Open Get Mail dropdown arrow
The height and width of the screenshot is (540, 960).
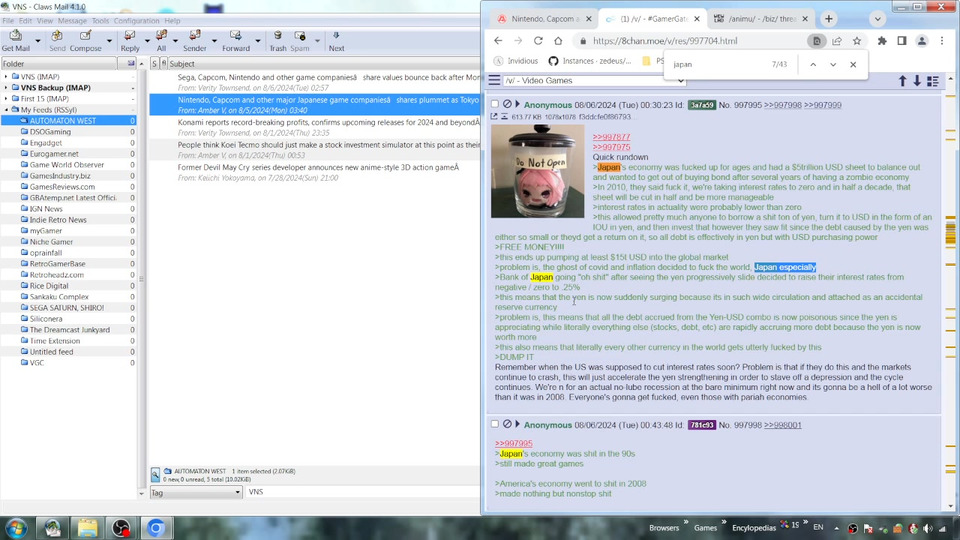click(x=37, y=41)
